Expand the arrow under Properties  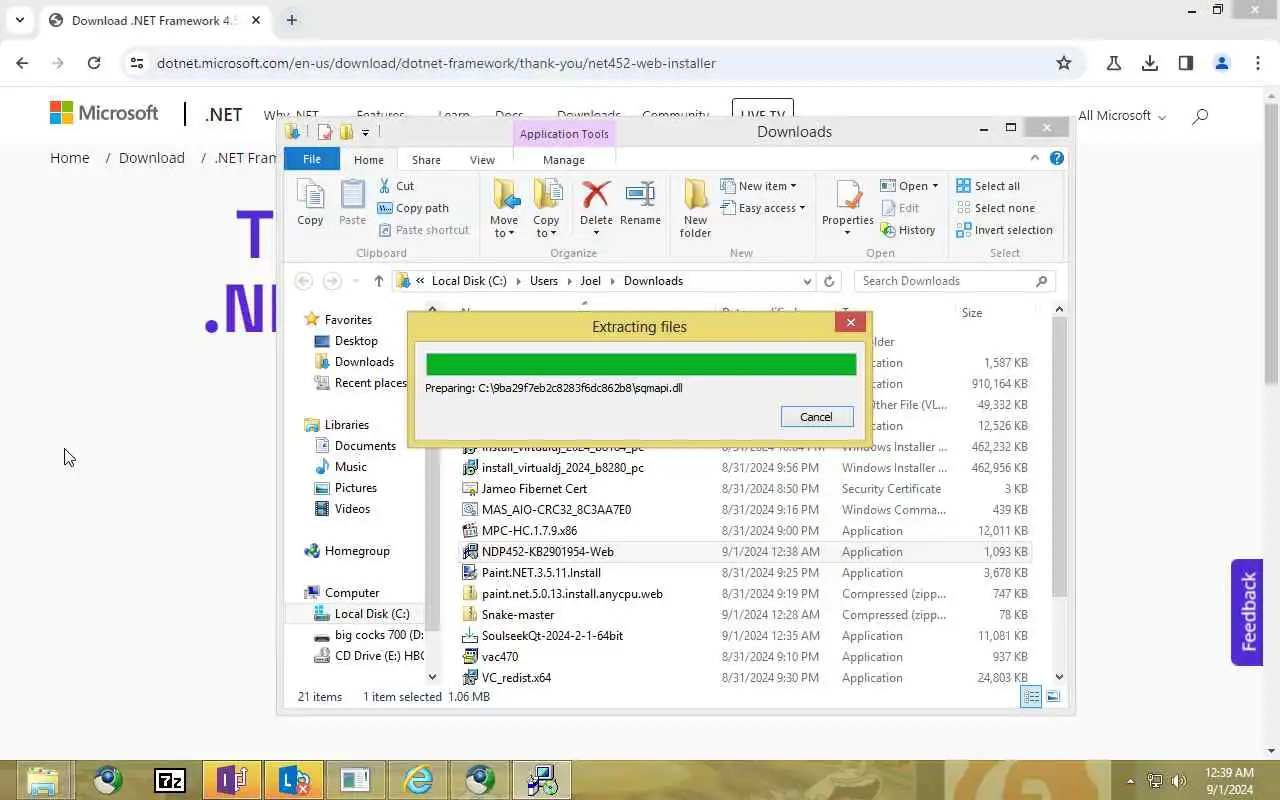(848, 233)
